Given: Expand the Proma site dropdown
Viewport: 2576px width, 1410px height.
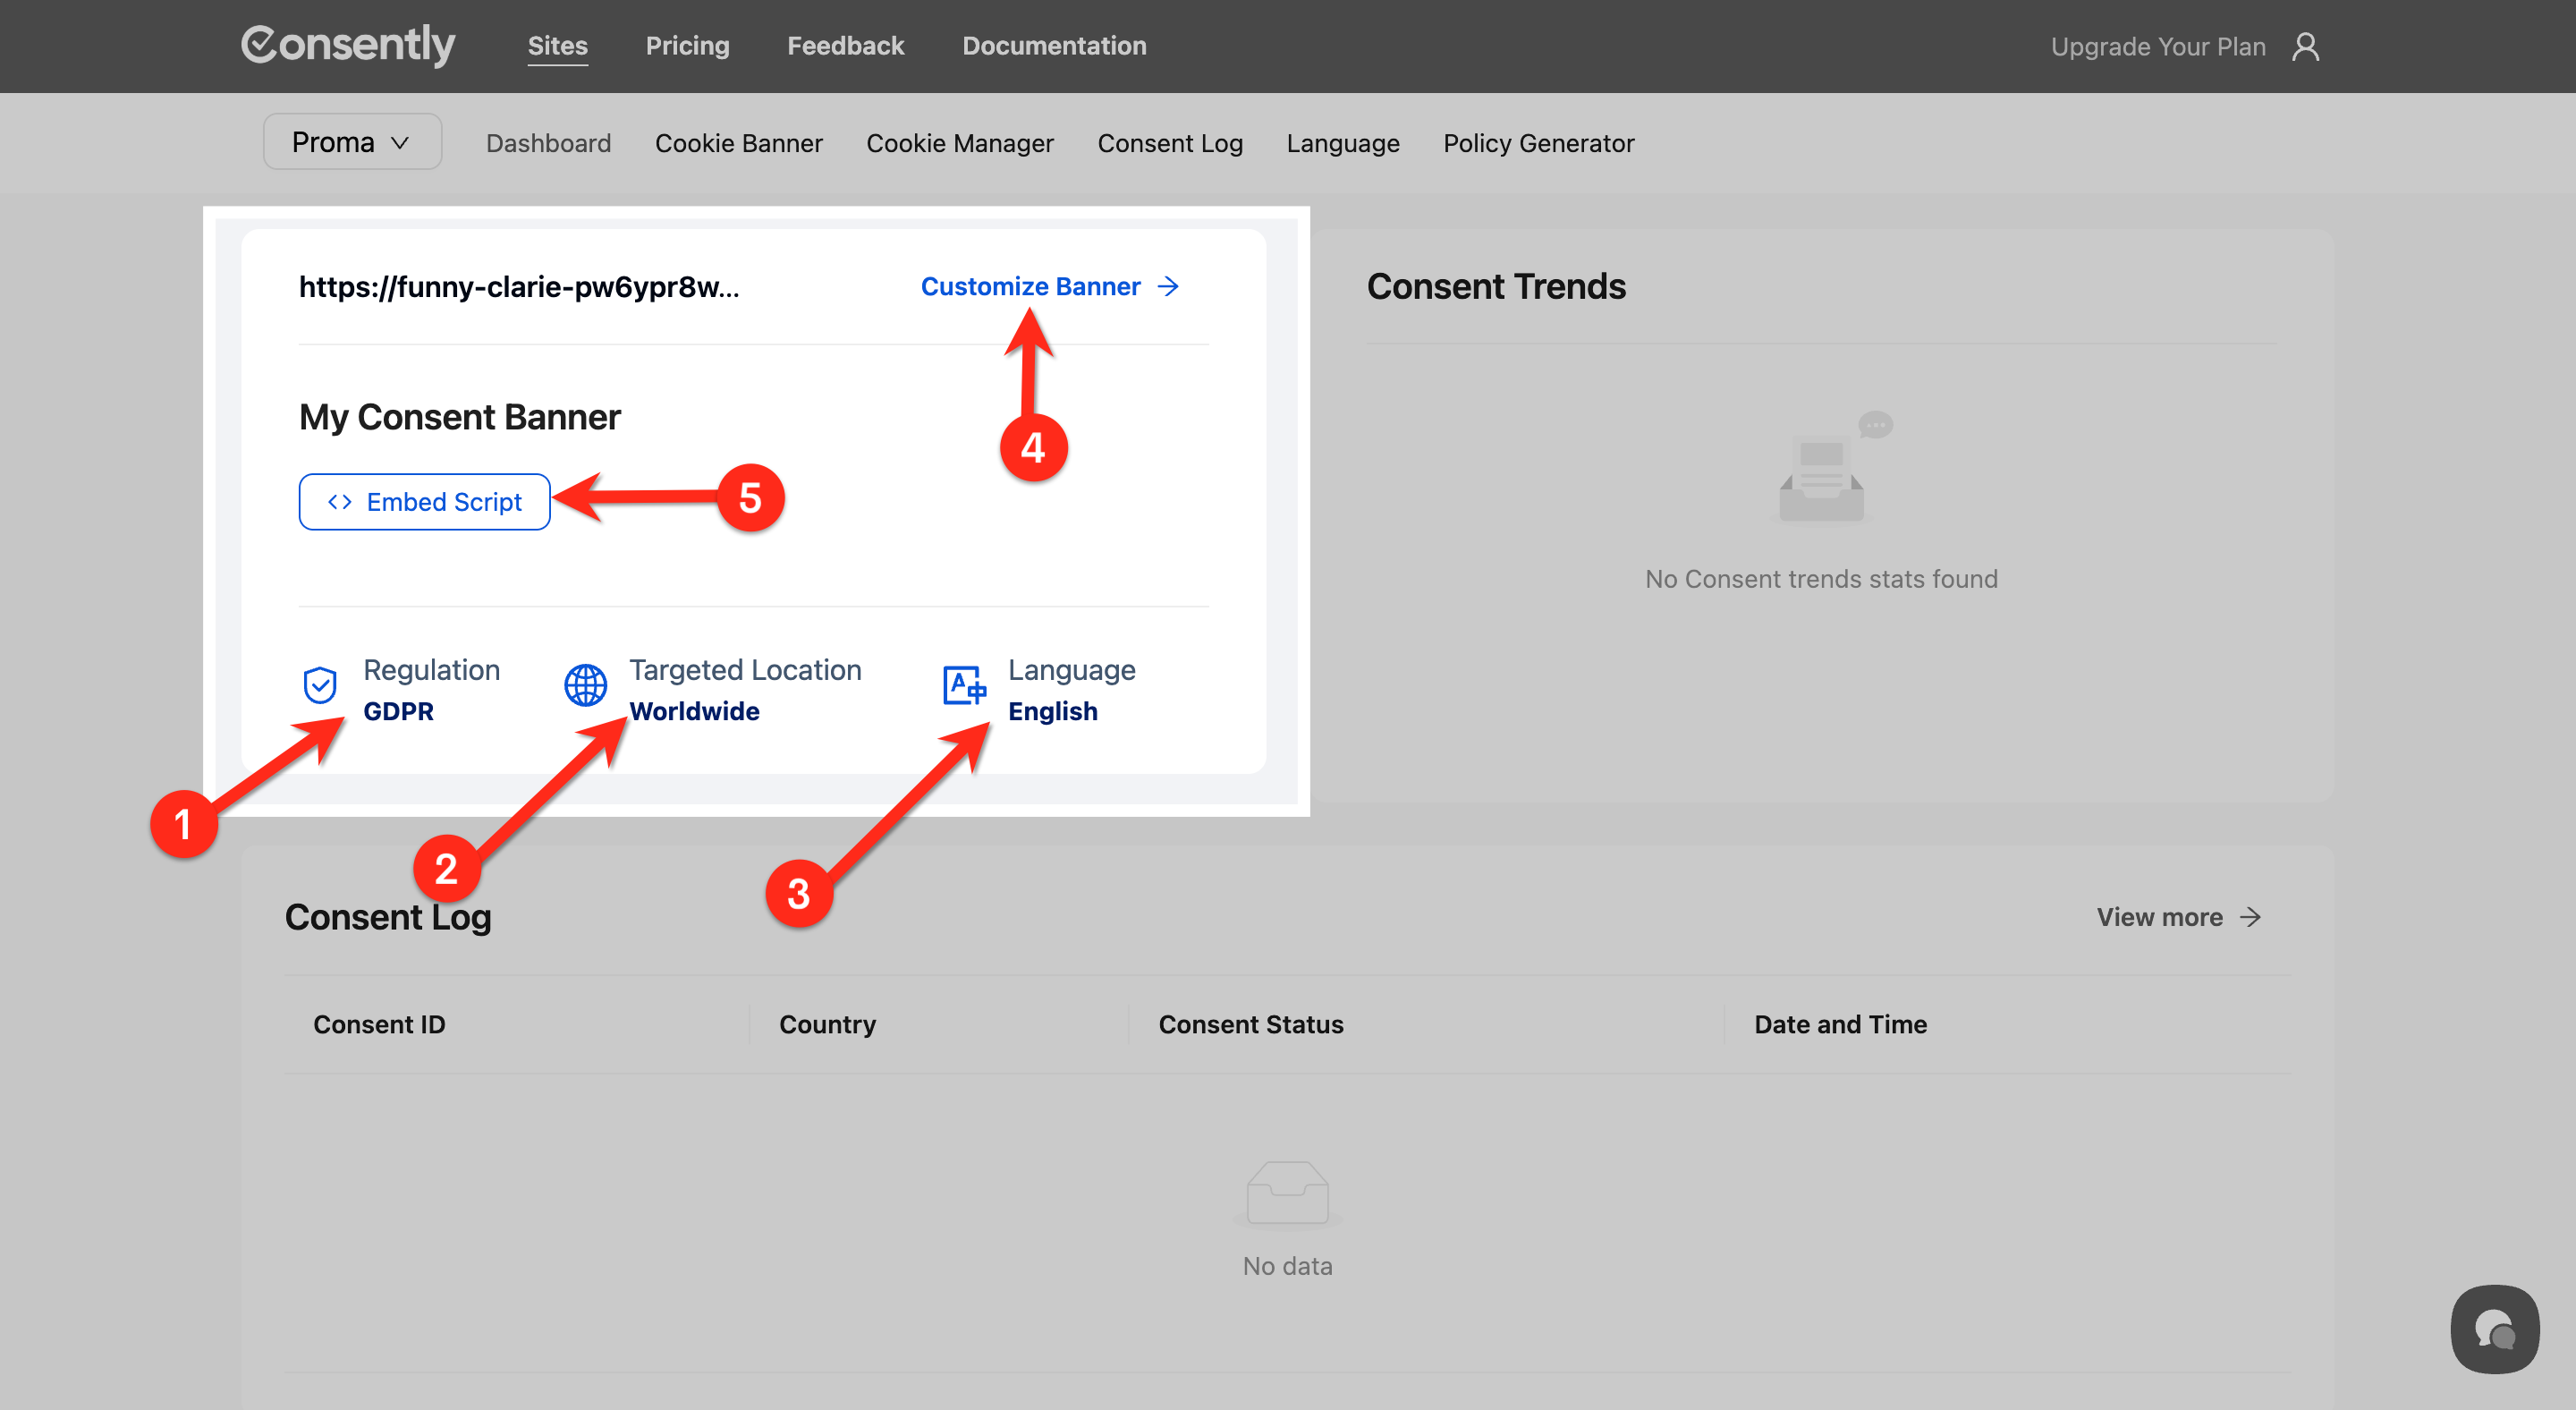Looking at the screenshot, I should click(x=352, y=142).
